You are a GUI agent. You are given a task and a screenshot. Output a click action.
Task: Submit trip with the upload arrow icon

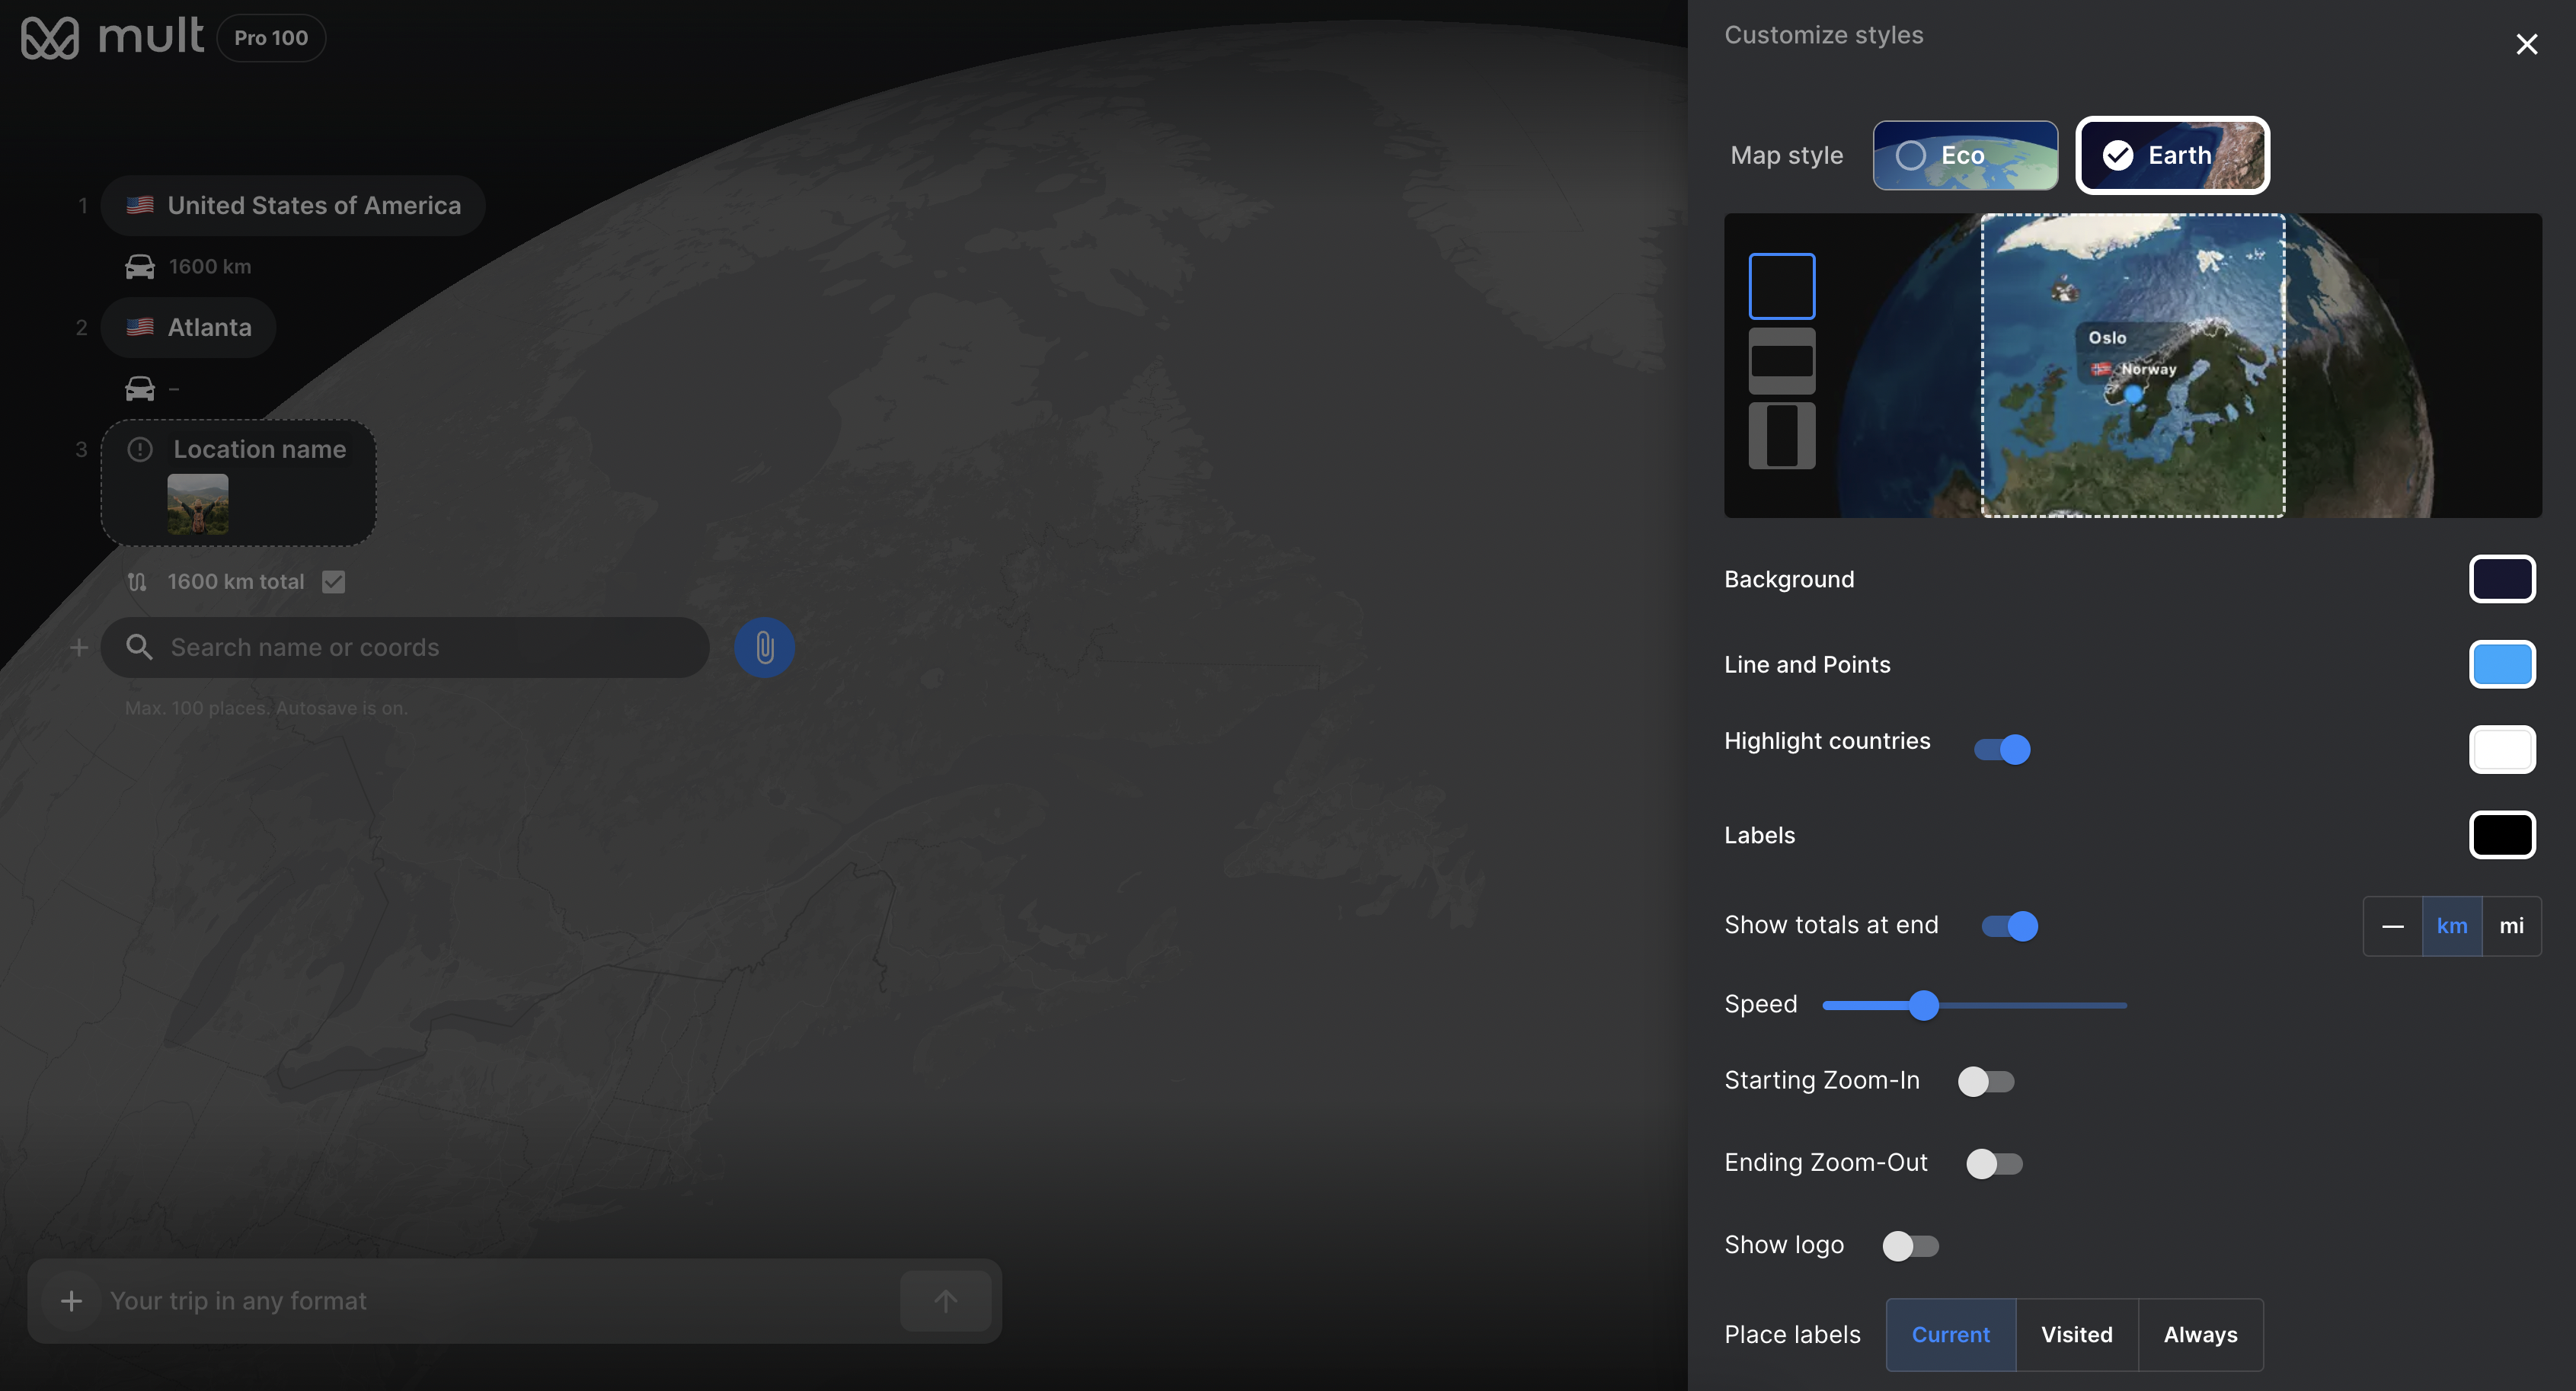click(944, 1300)
